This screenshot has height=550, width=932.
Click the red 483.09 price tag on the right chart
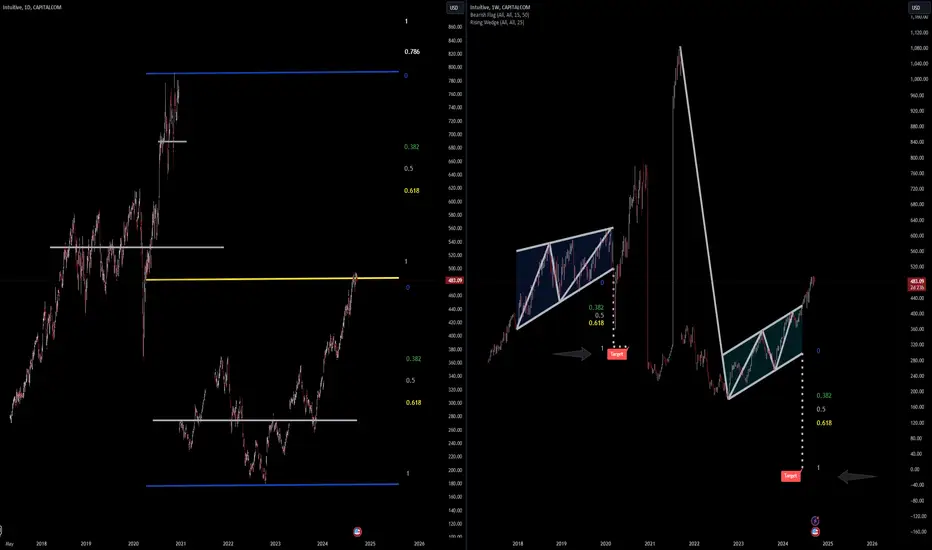[917, 284]
